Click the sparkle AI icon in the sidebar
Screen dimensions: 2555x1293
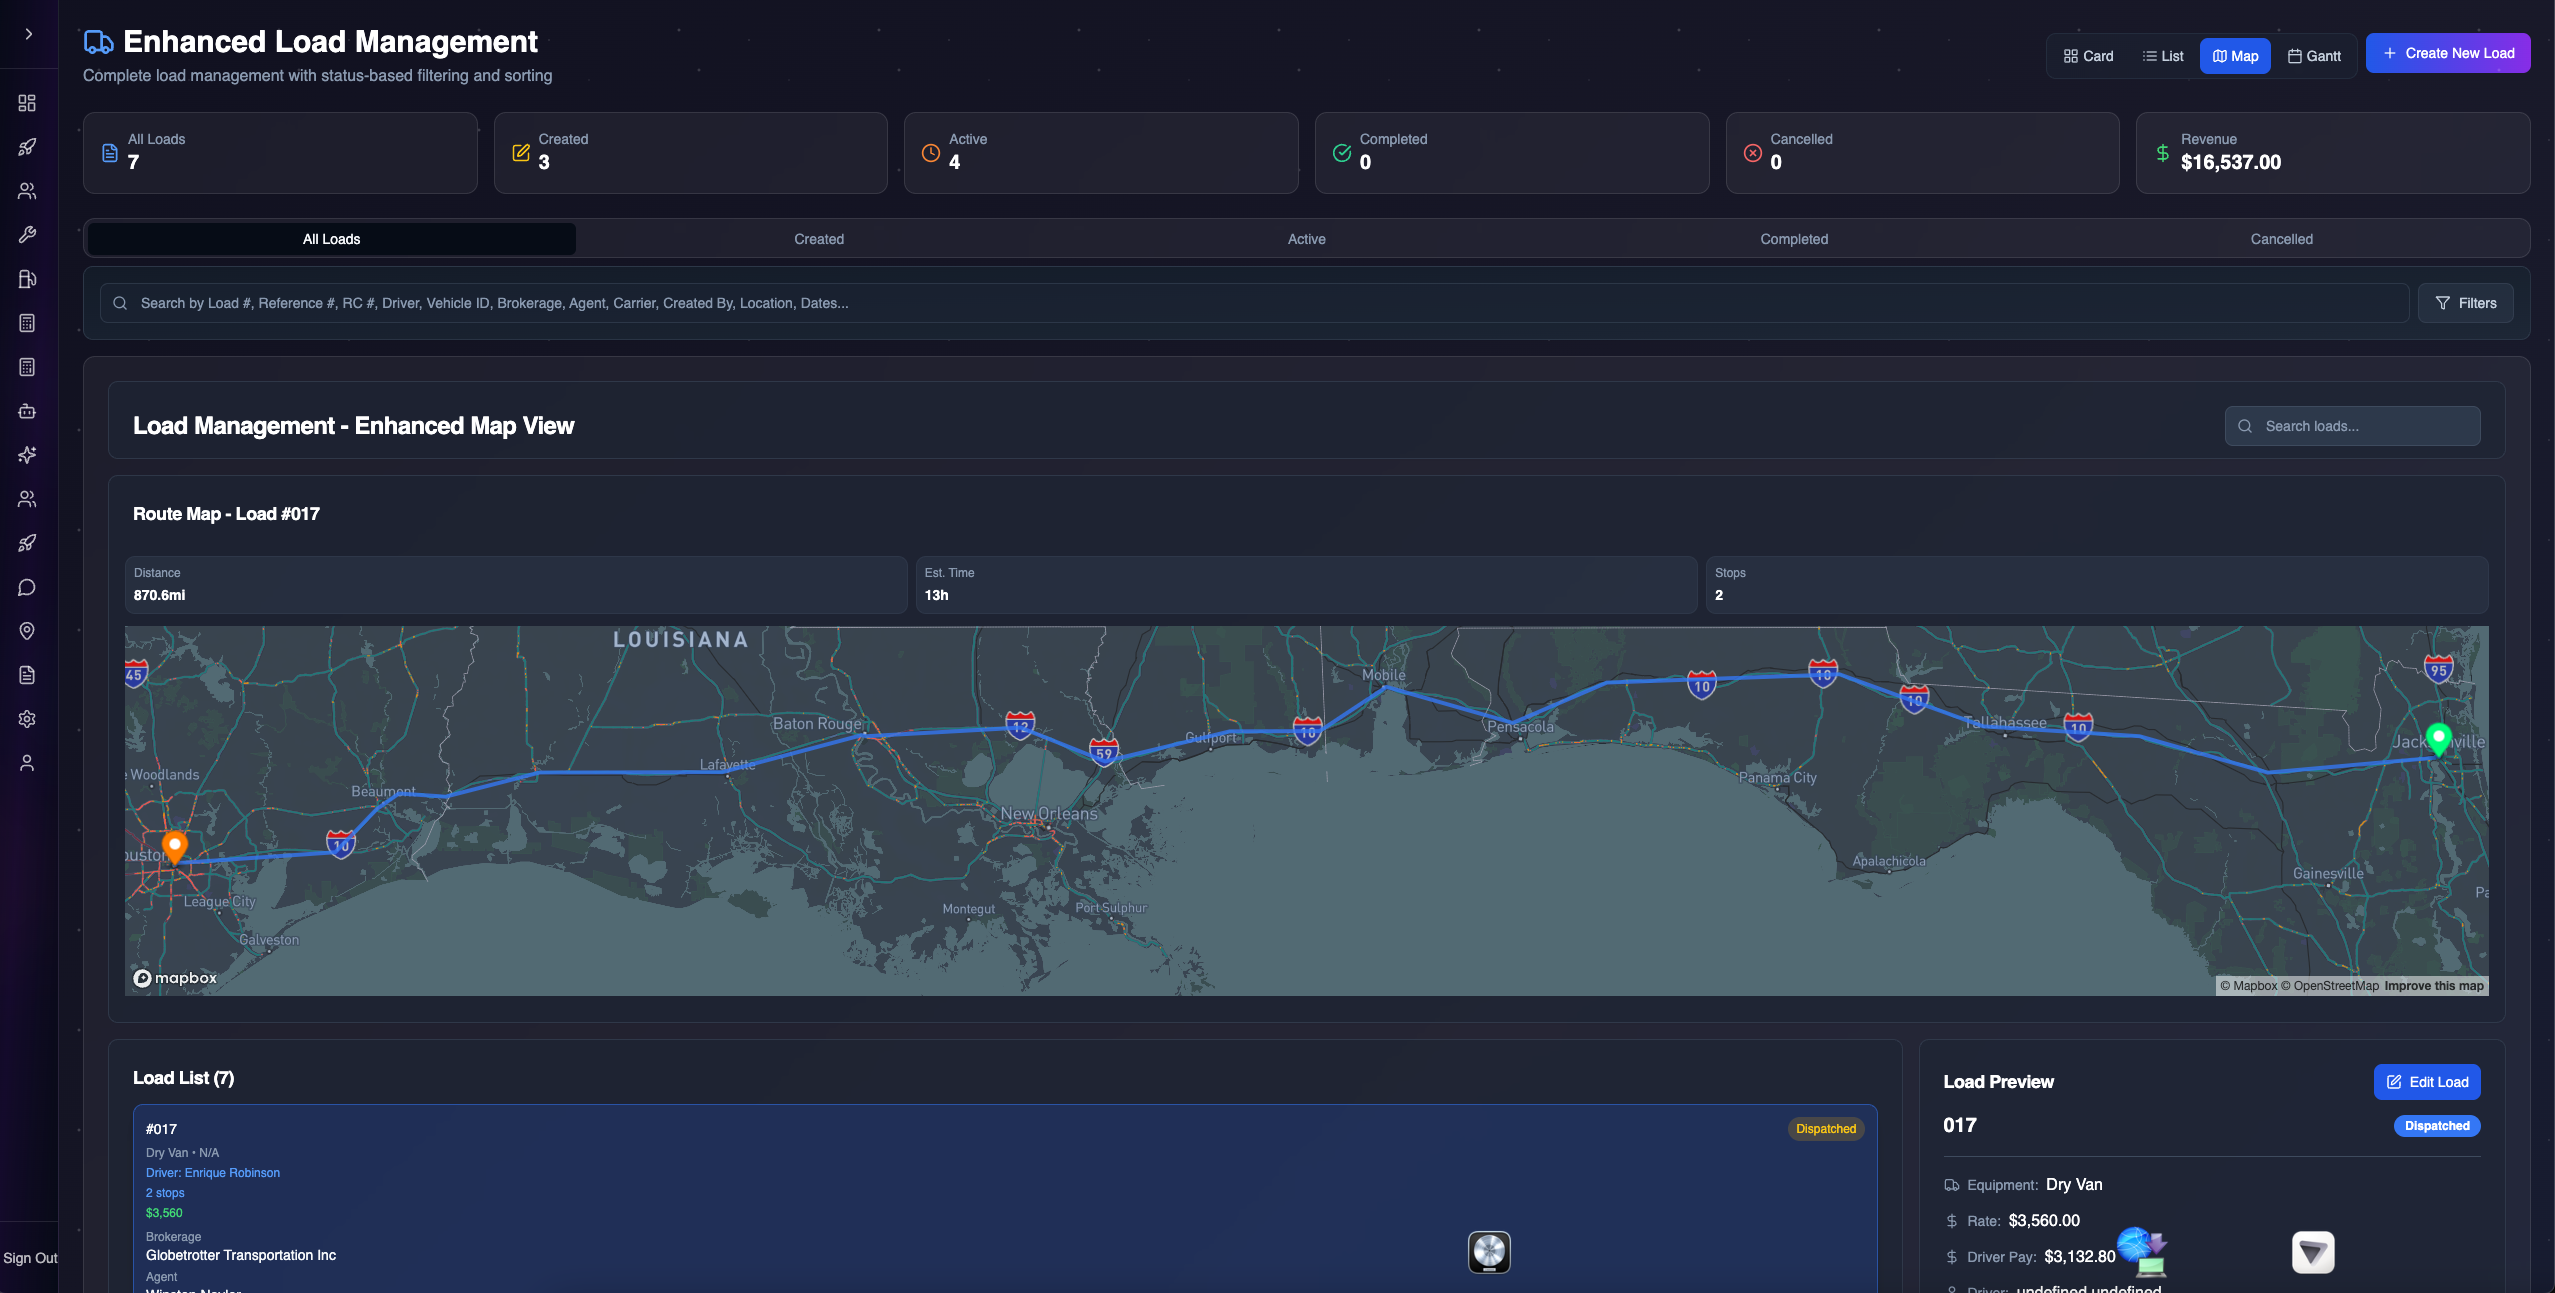pos(27,455)
